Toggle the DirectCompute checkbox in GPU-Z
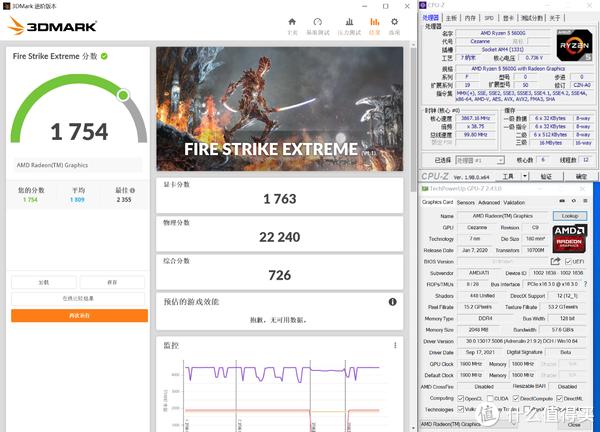 (516, 399)
